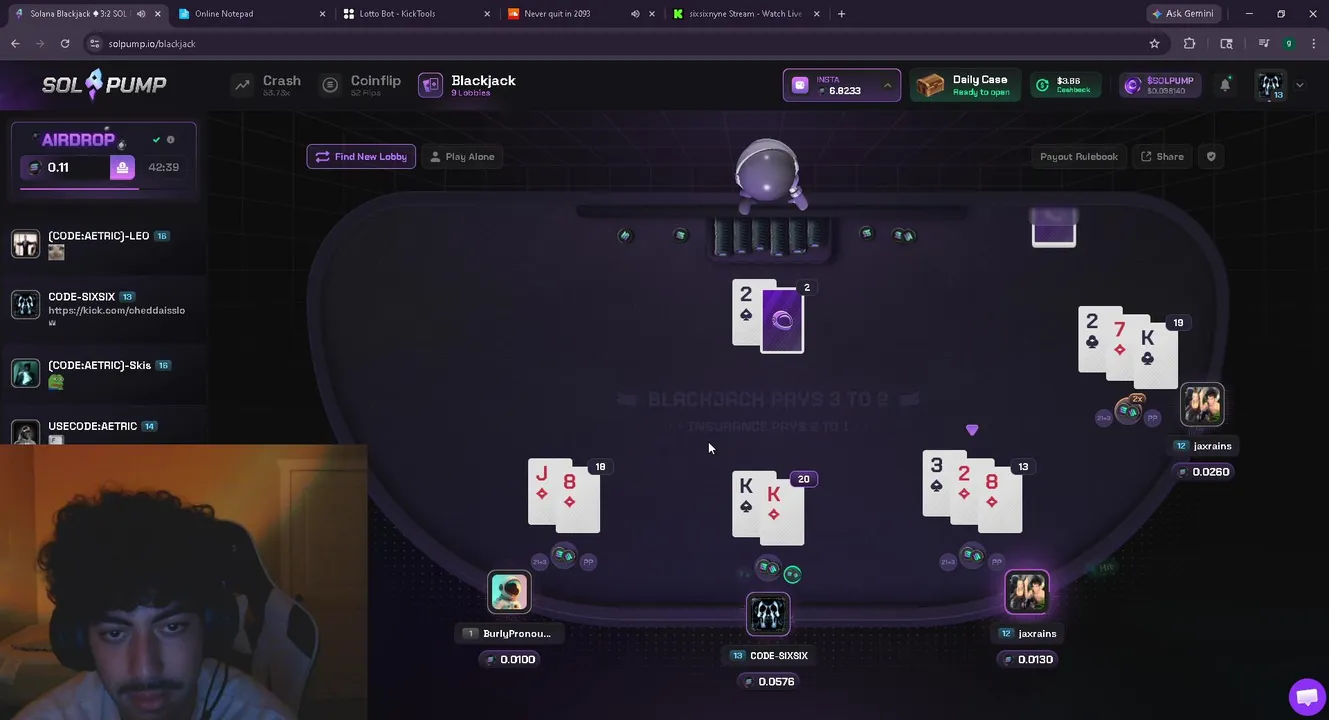Screen dimensions: 1329x720
Task: Click the SOL PUMP logo
Action: (x=104, y=85)
